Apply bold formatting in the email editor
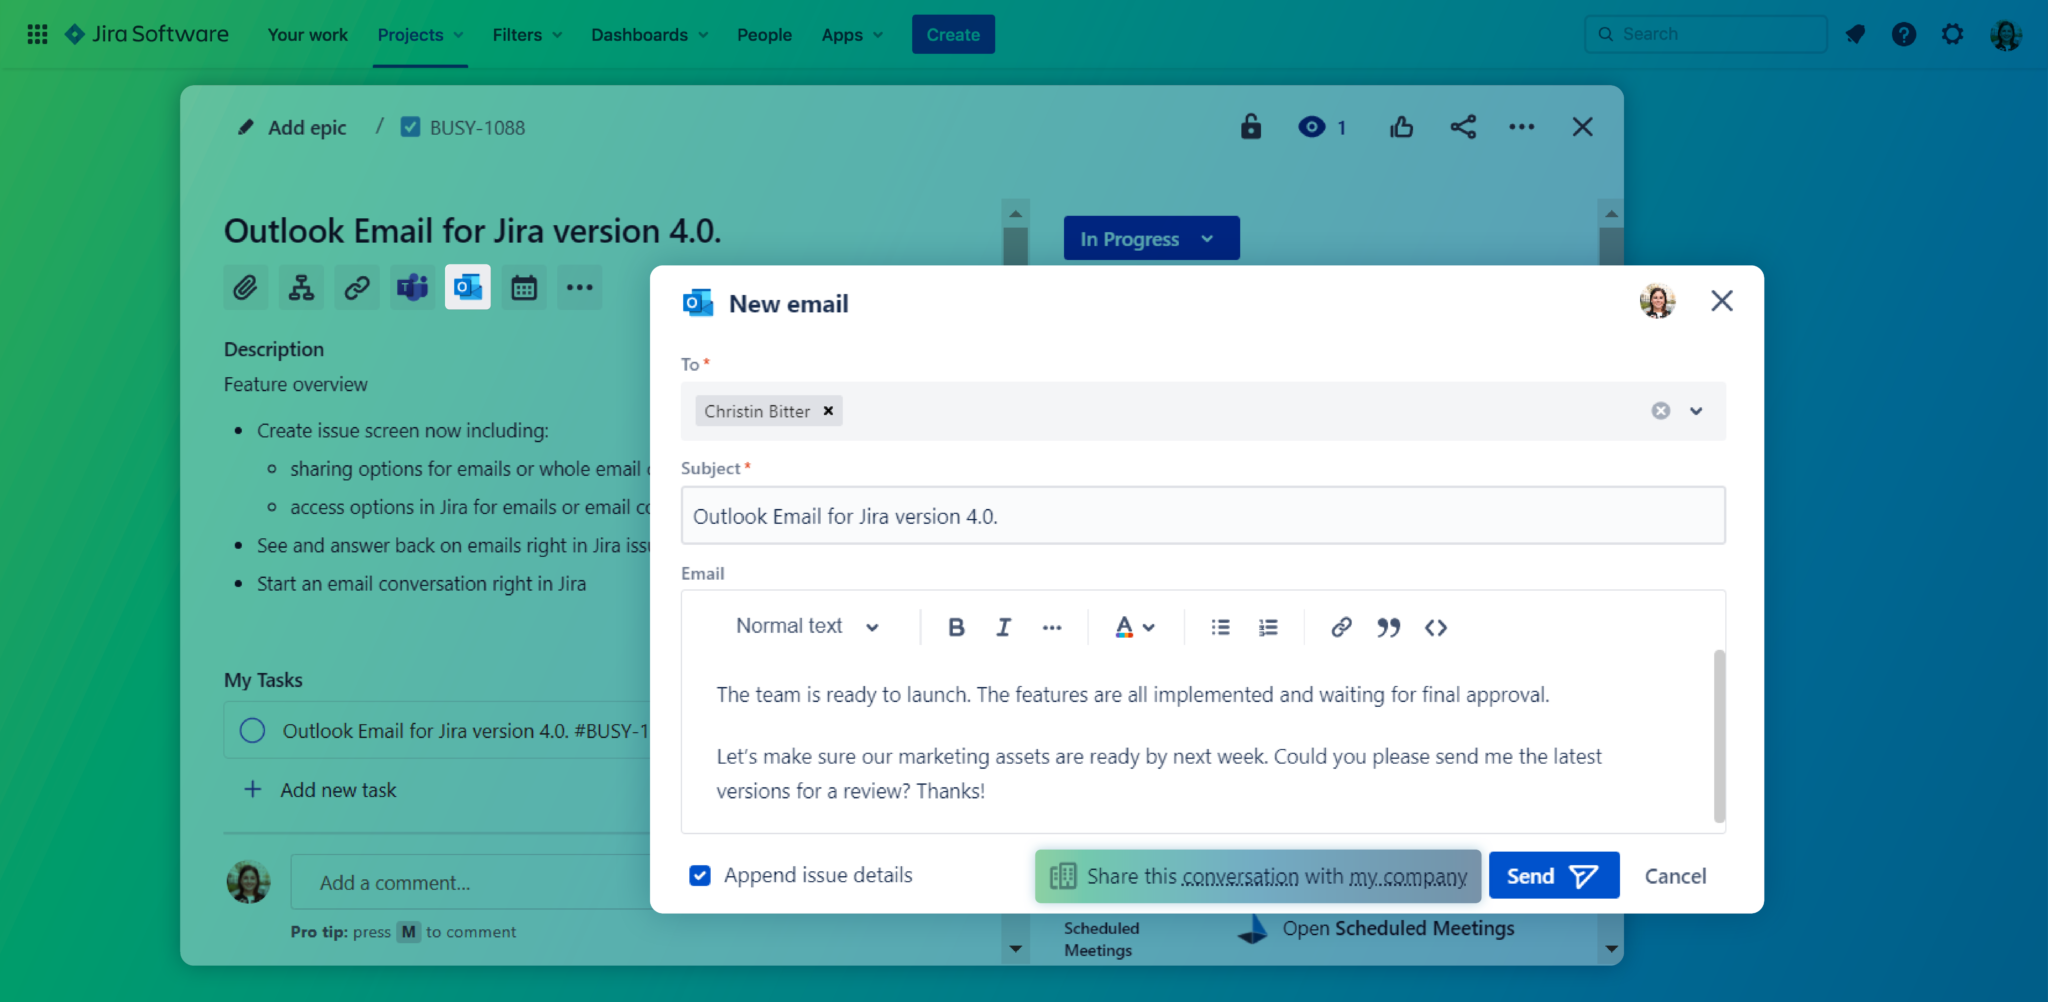This screenshot has height=1002, width=2048. coord(955,627)
